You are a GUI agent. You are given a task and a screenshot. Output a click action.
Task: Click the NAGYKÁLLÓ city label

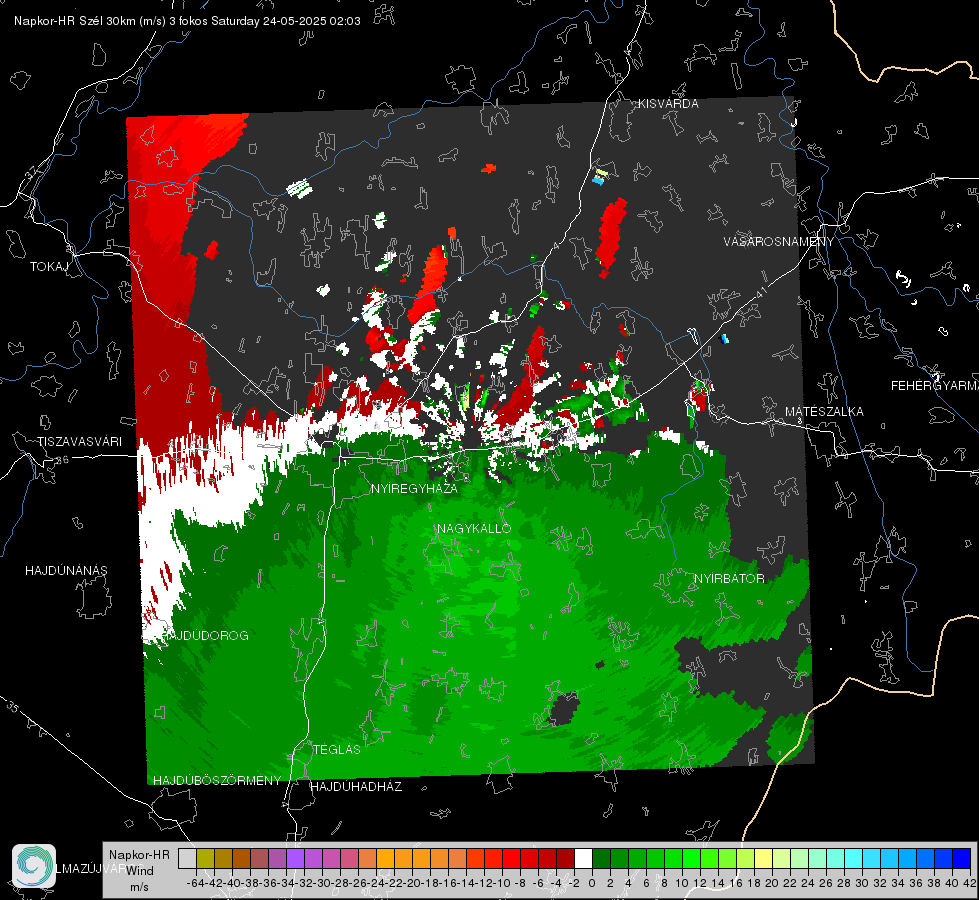point(474,528)
